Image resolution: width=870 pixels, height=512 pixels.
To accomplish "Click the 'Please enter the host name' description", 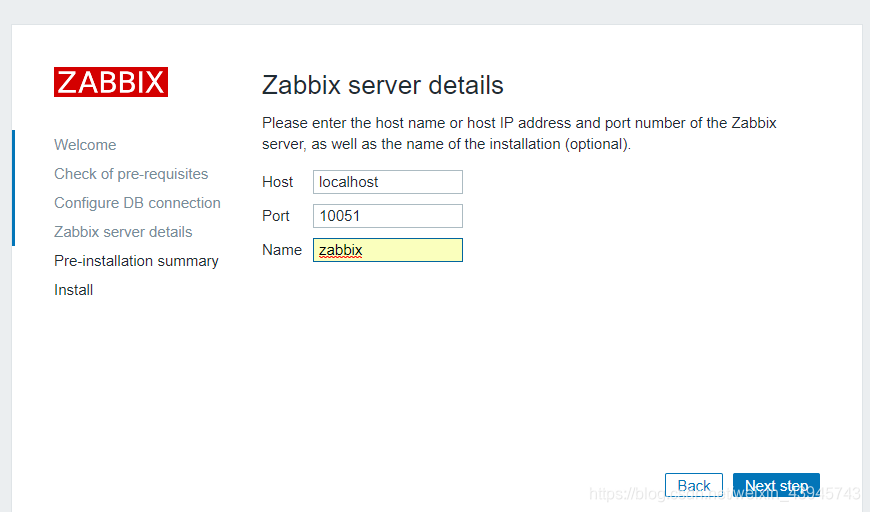I will tap(519, 133).
